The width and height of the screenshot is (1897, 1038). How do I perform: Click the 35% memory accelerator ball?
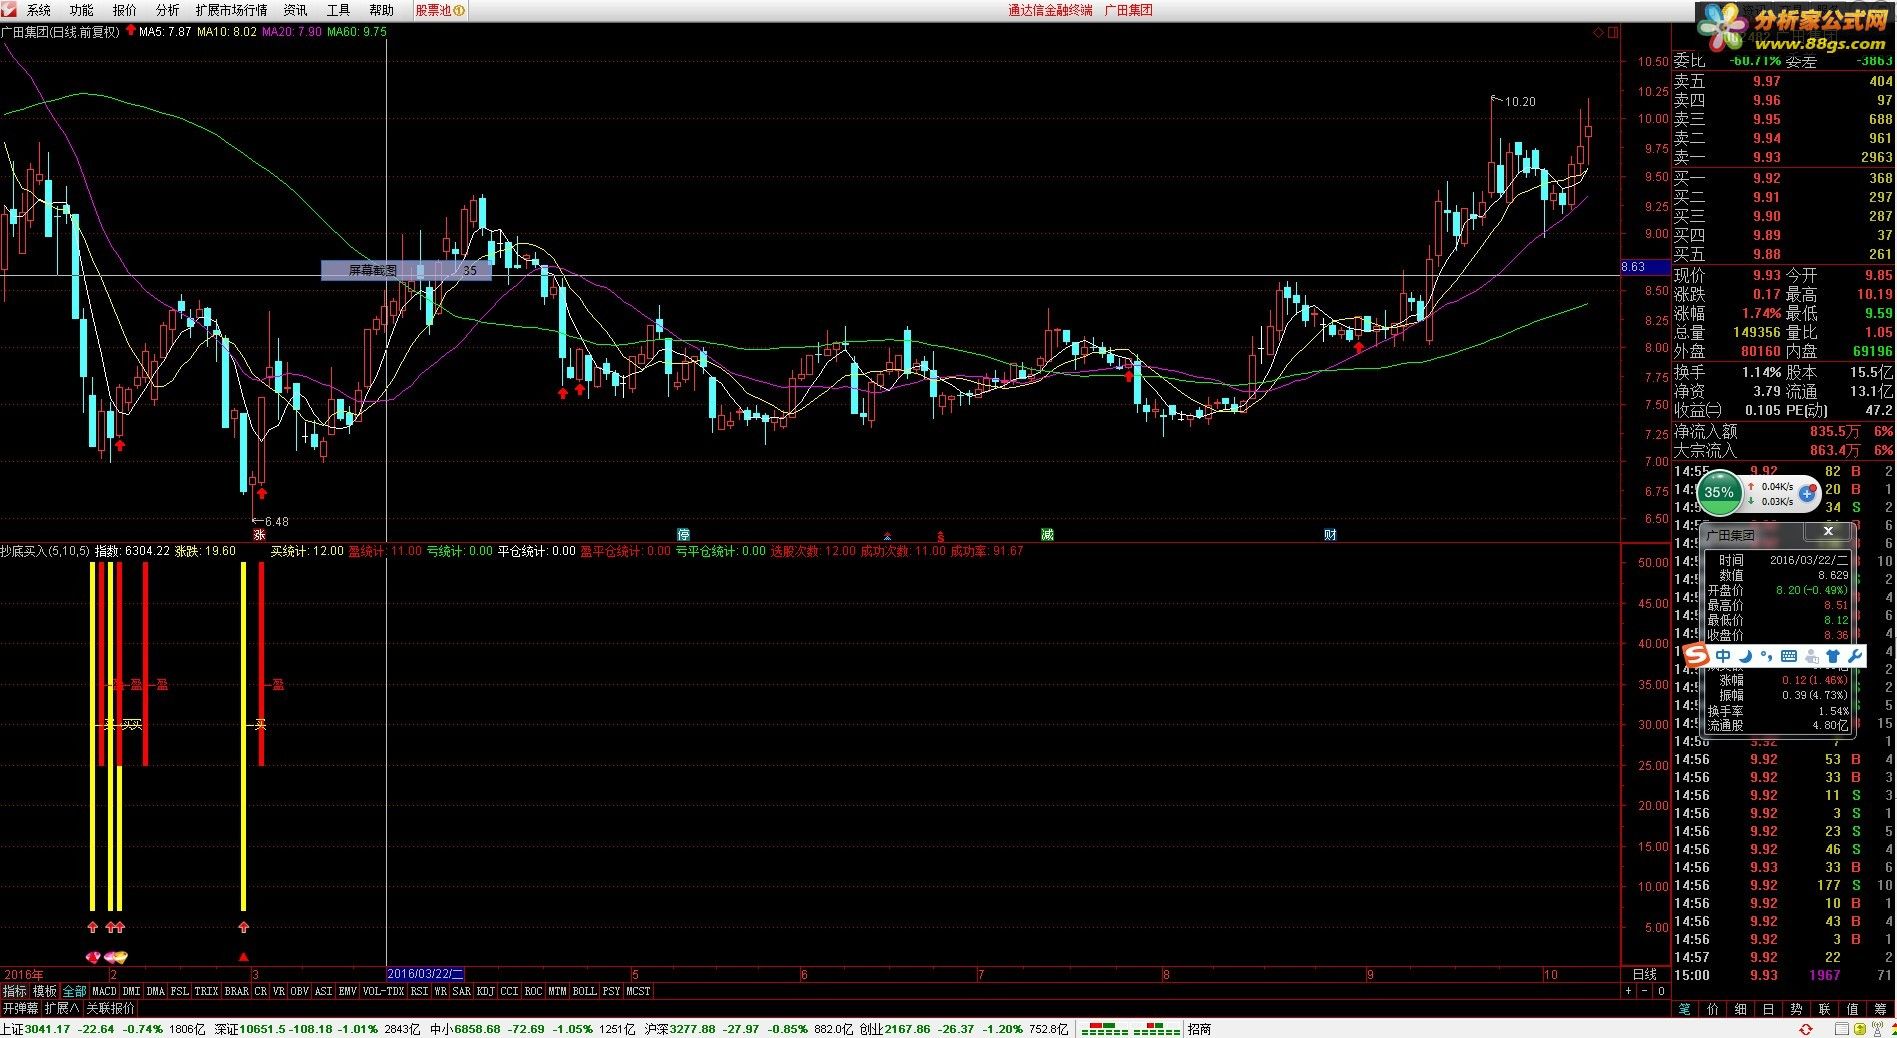point(1719,492)
